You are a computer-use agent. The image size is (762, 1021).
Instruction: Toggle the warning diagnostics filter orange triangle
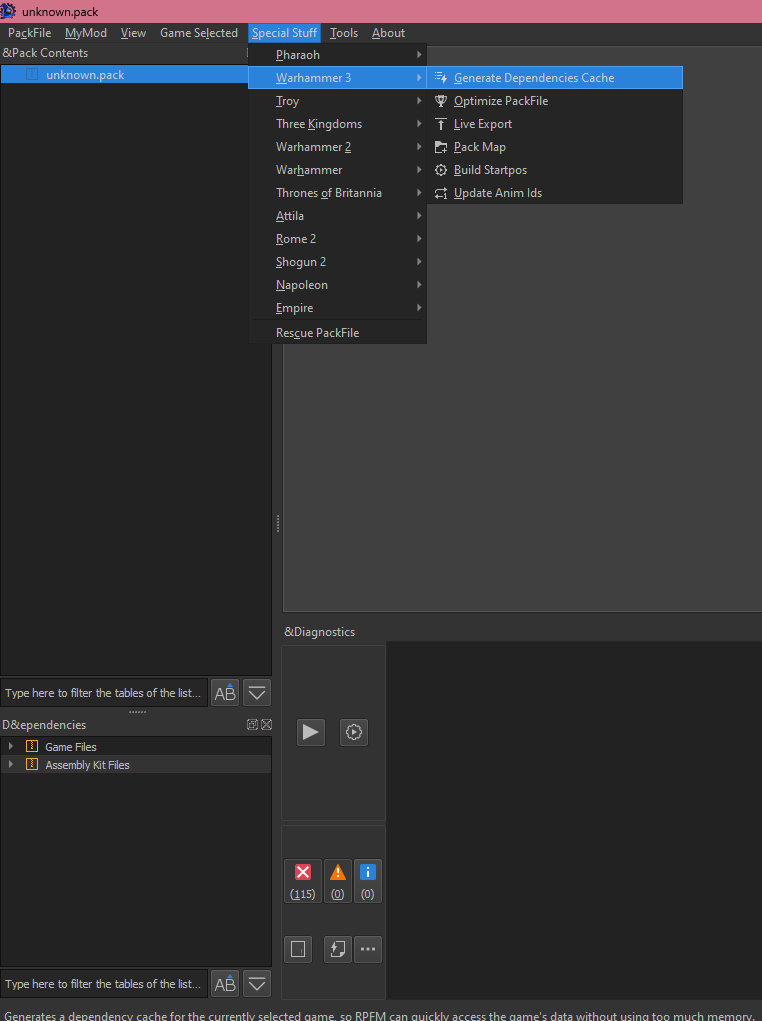[x=337, y=881]
